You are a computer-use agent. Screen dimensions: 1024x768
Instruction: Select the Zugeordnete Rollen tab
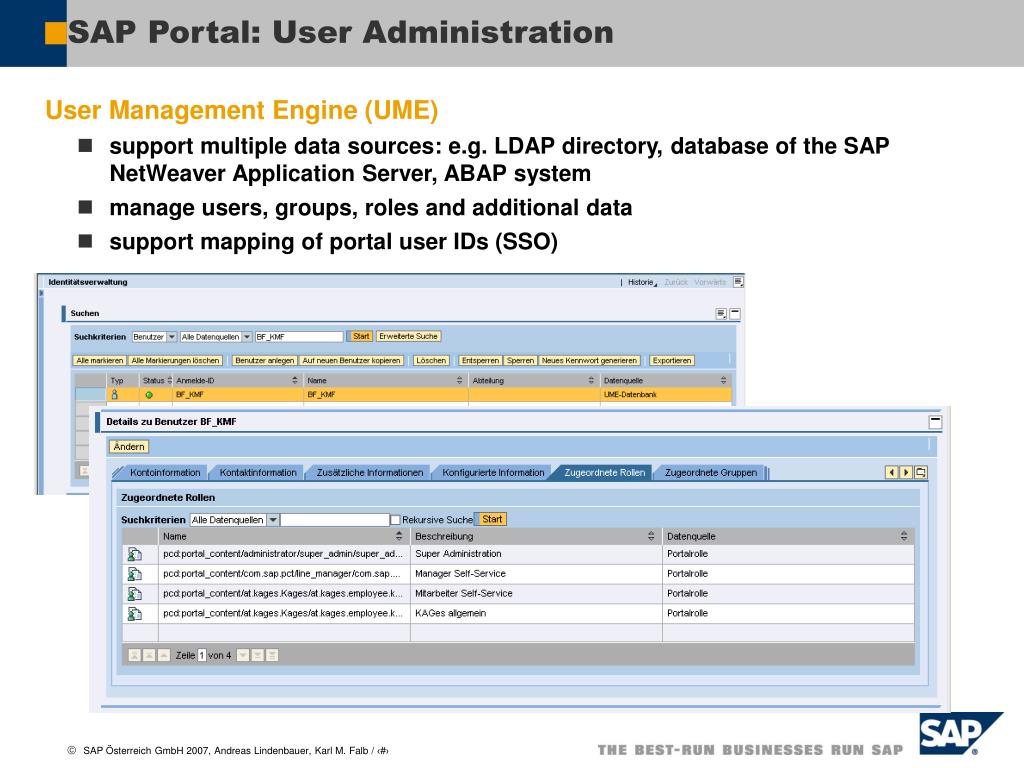pos(604,473)
